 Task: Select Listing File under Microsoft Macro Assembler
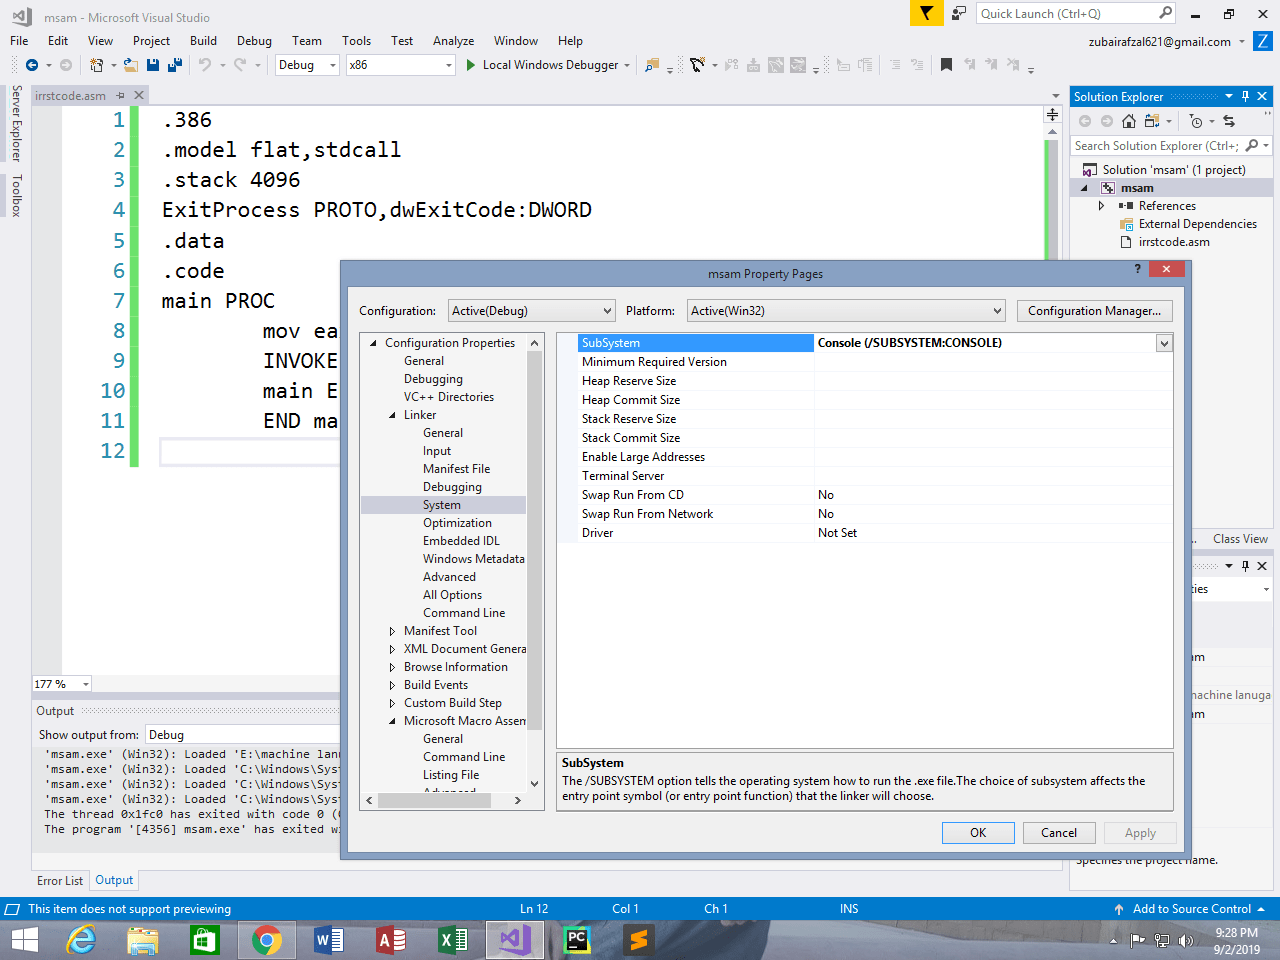[451, 775]
